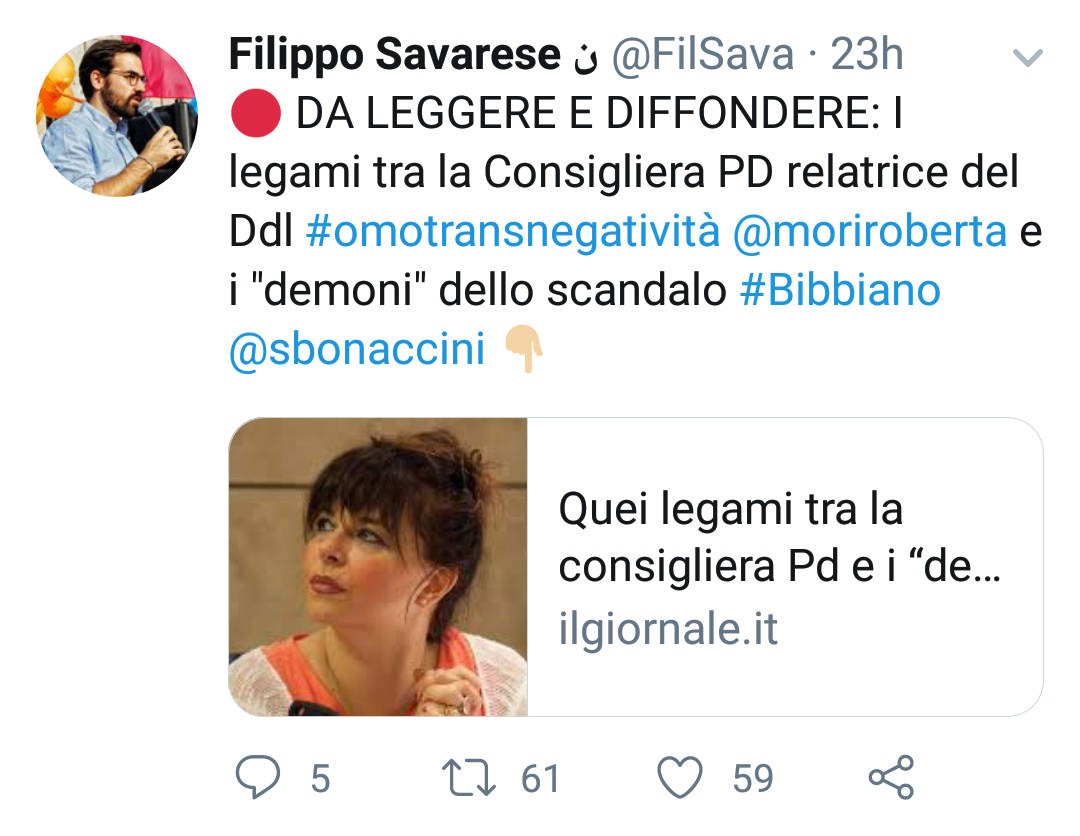This screenshot has height=836, width=1080.
Task: Open Filippo Savarese's profile picture
Action: click(x=116, y=115)
